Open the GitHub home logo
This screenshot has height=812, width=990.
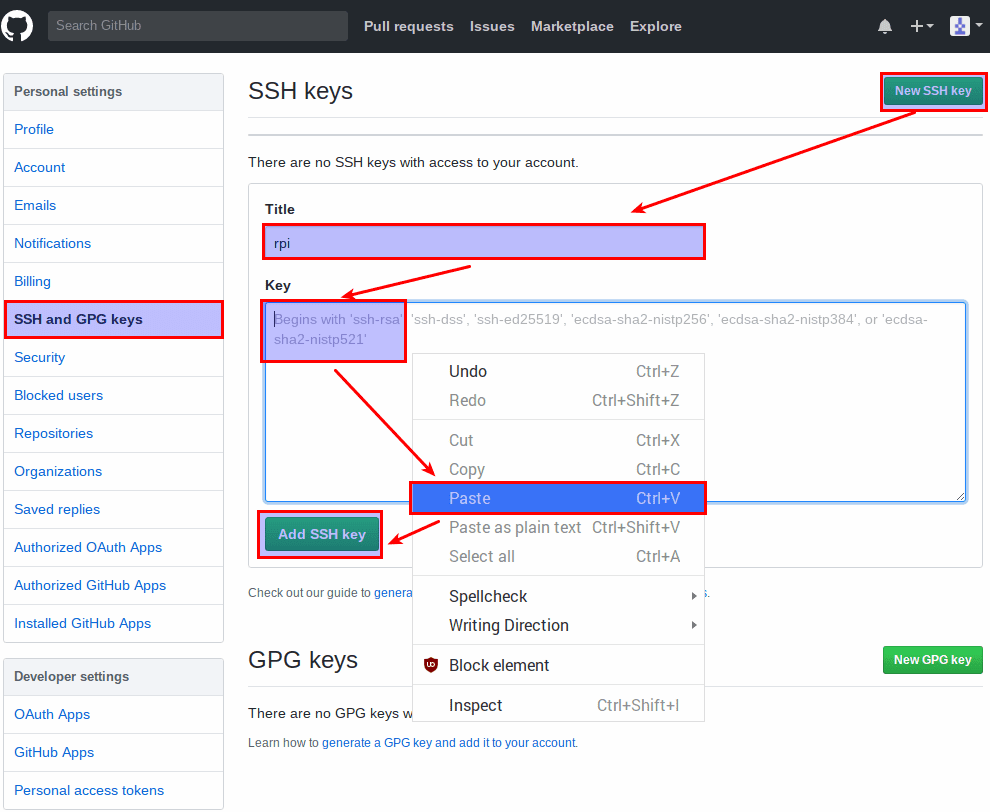coord(16,27)
